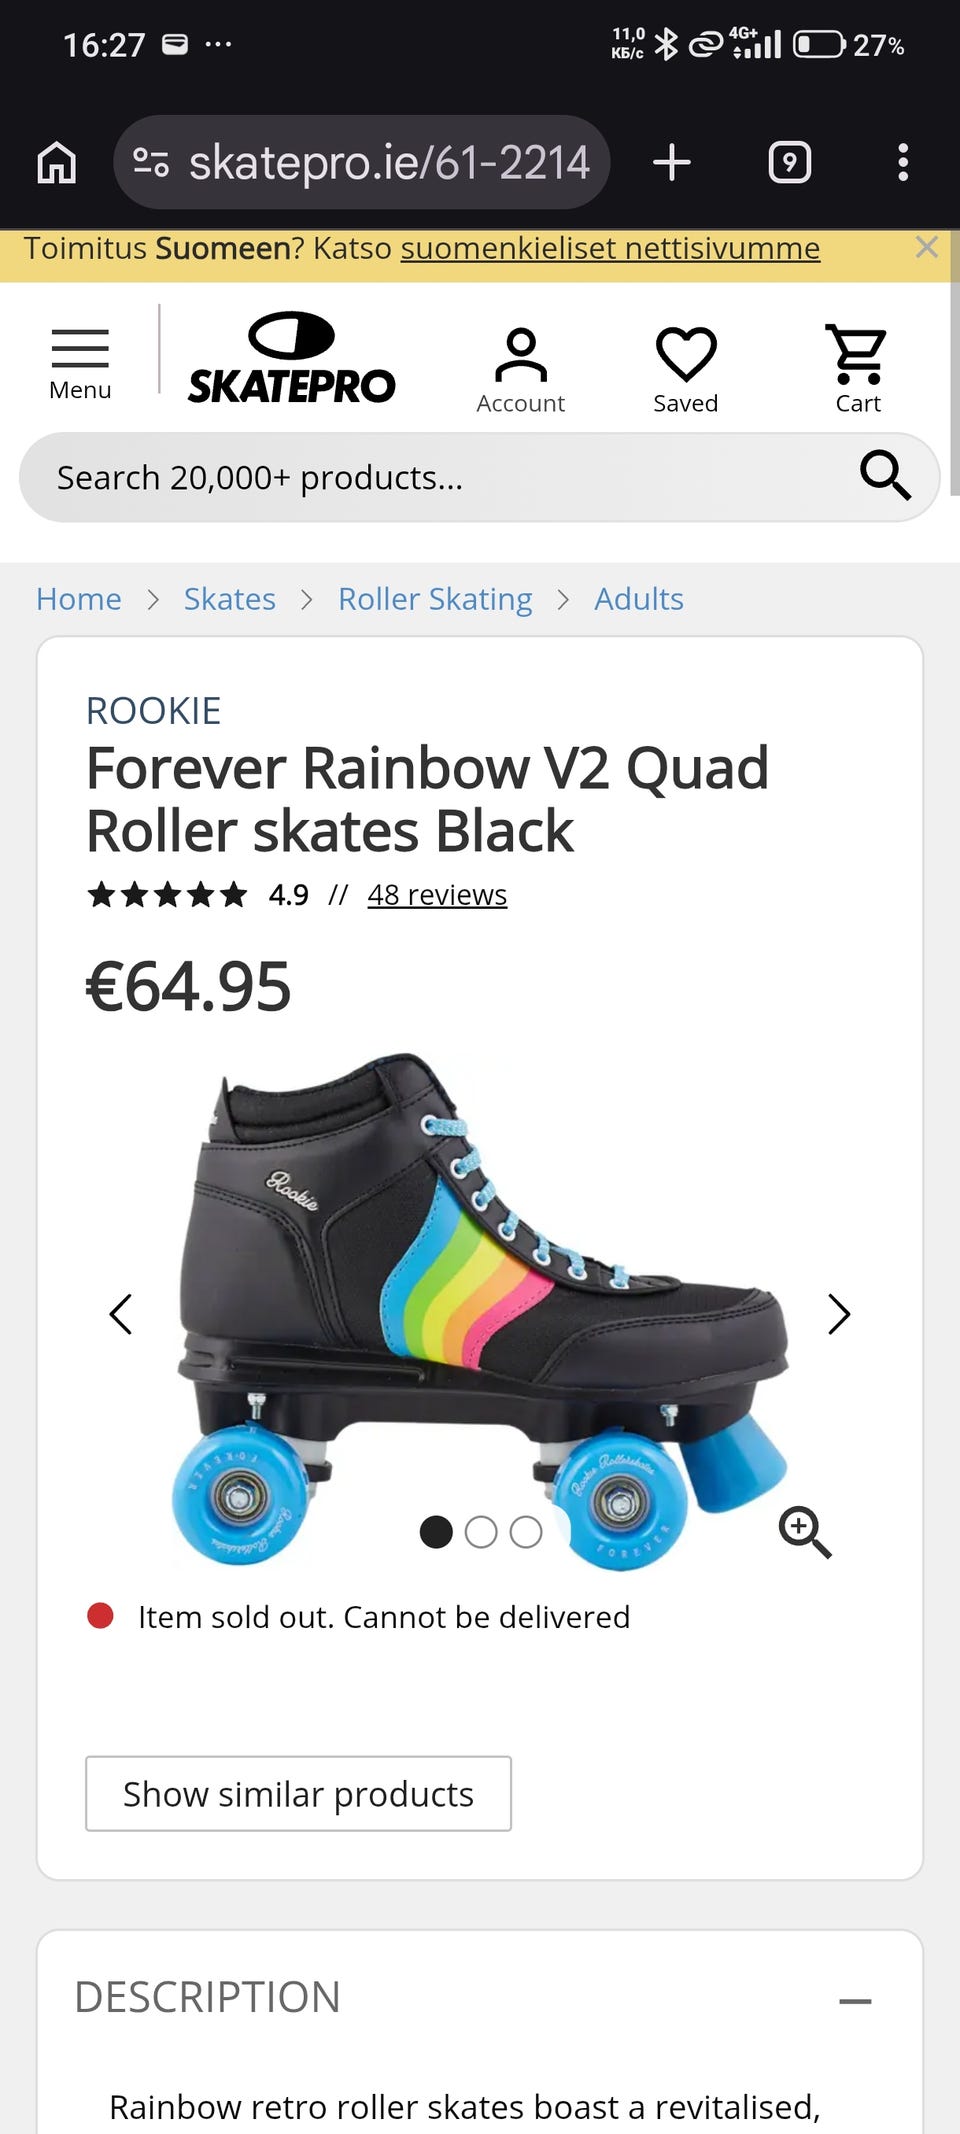
Task: Select the first image dot indicator
Action: 436,1532
